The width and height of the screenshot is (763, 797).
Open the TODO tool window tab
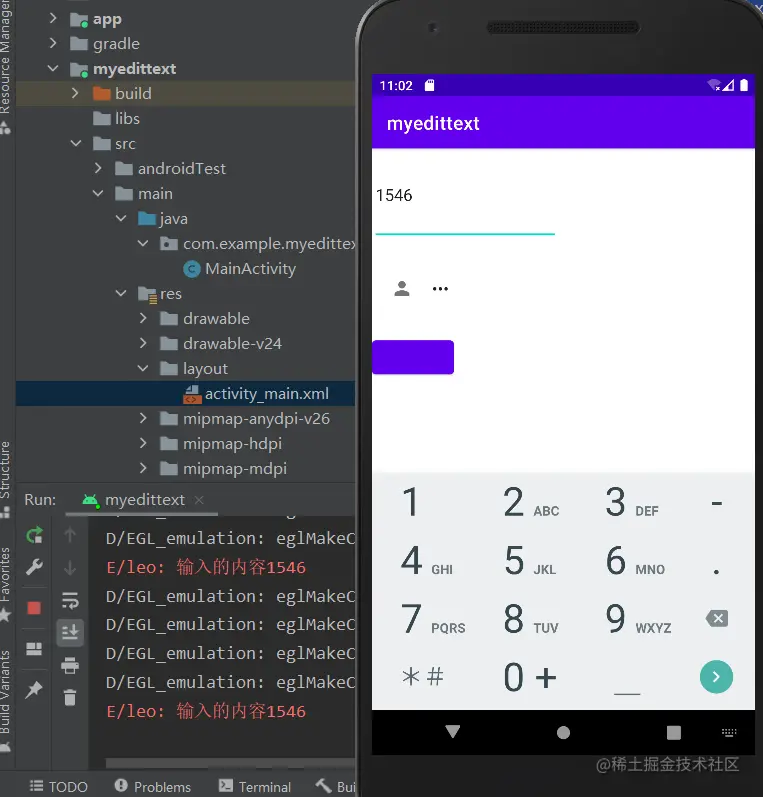coord(58,787)
